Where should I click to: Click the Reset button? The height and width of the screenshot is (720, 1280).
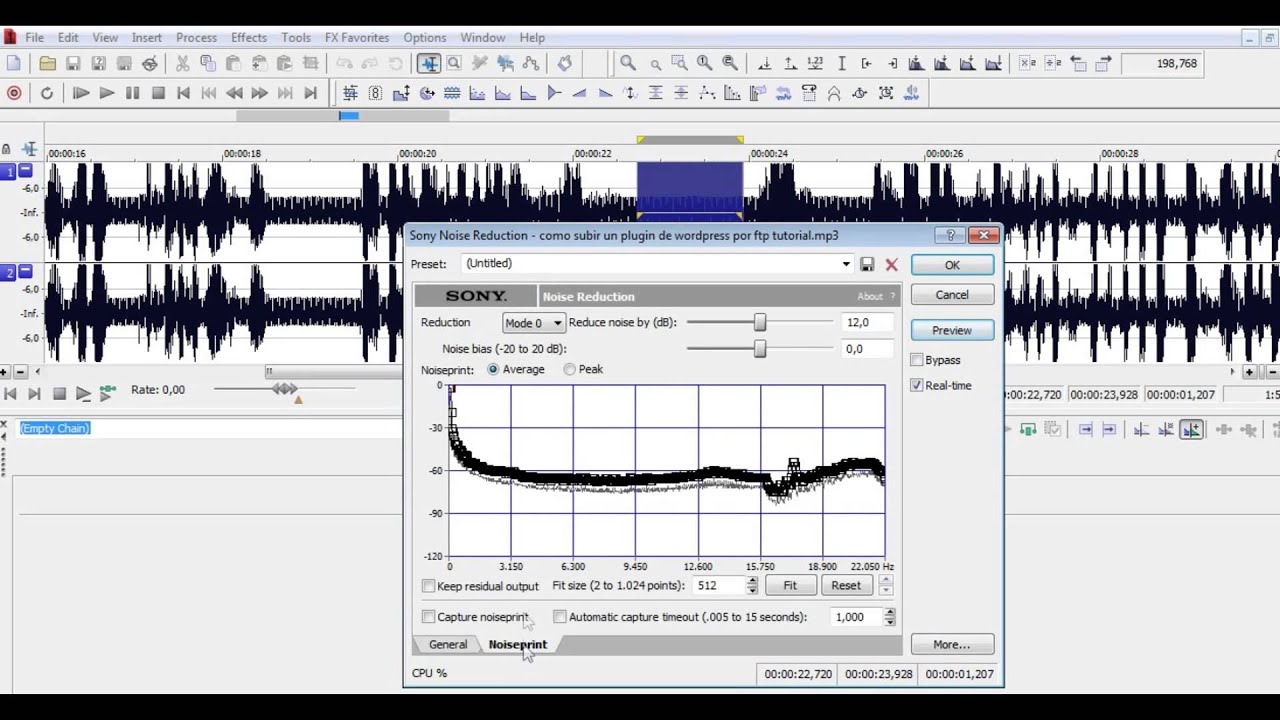tap(846, 586)
